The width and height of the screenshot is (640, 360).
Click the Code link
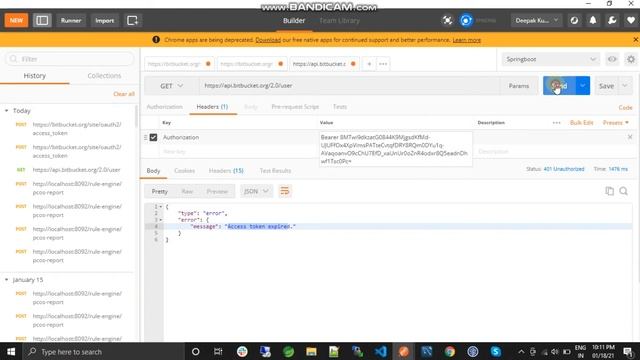[x=625, y=107]
